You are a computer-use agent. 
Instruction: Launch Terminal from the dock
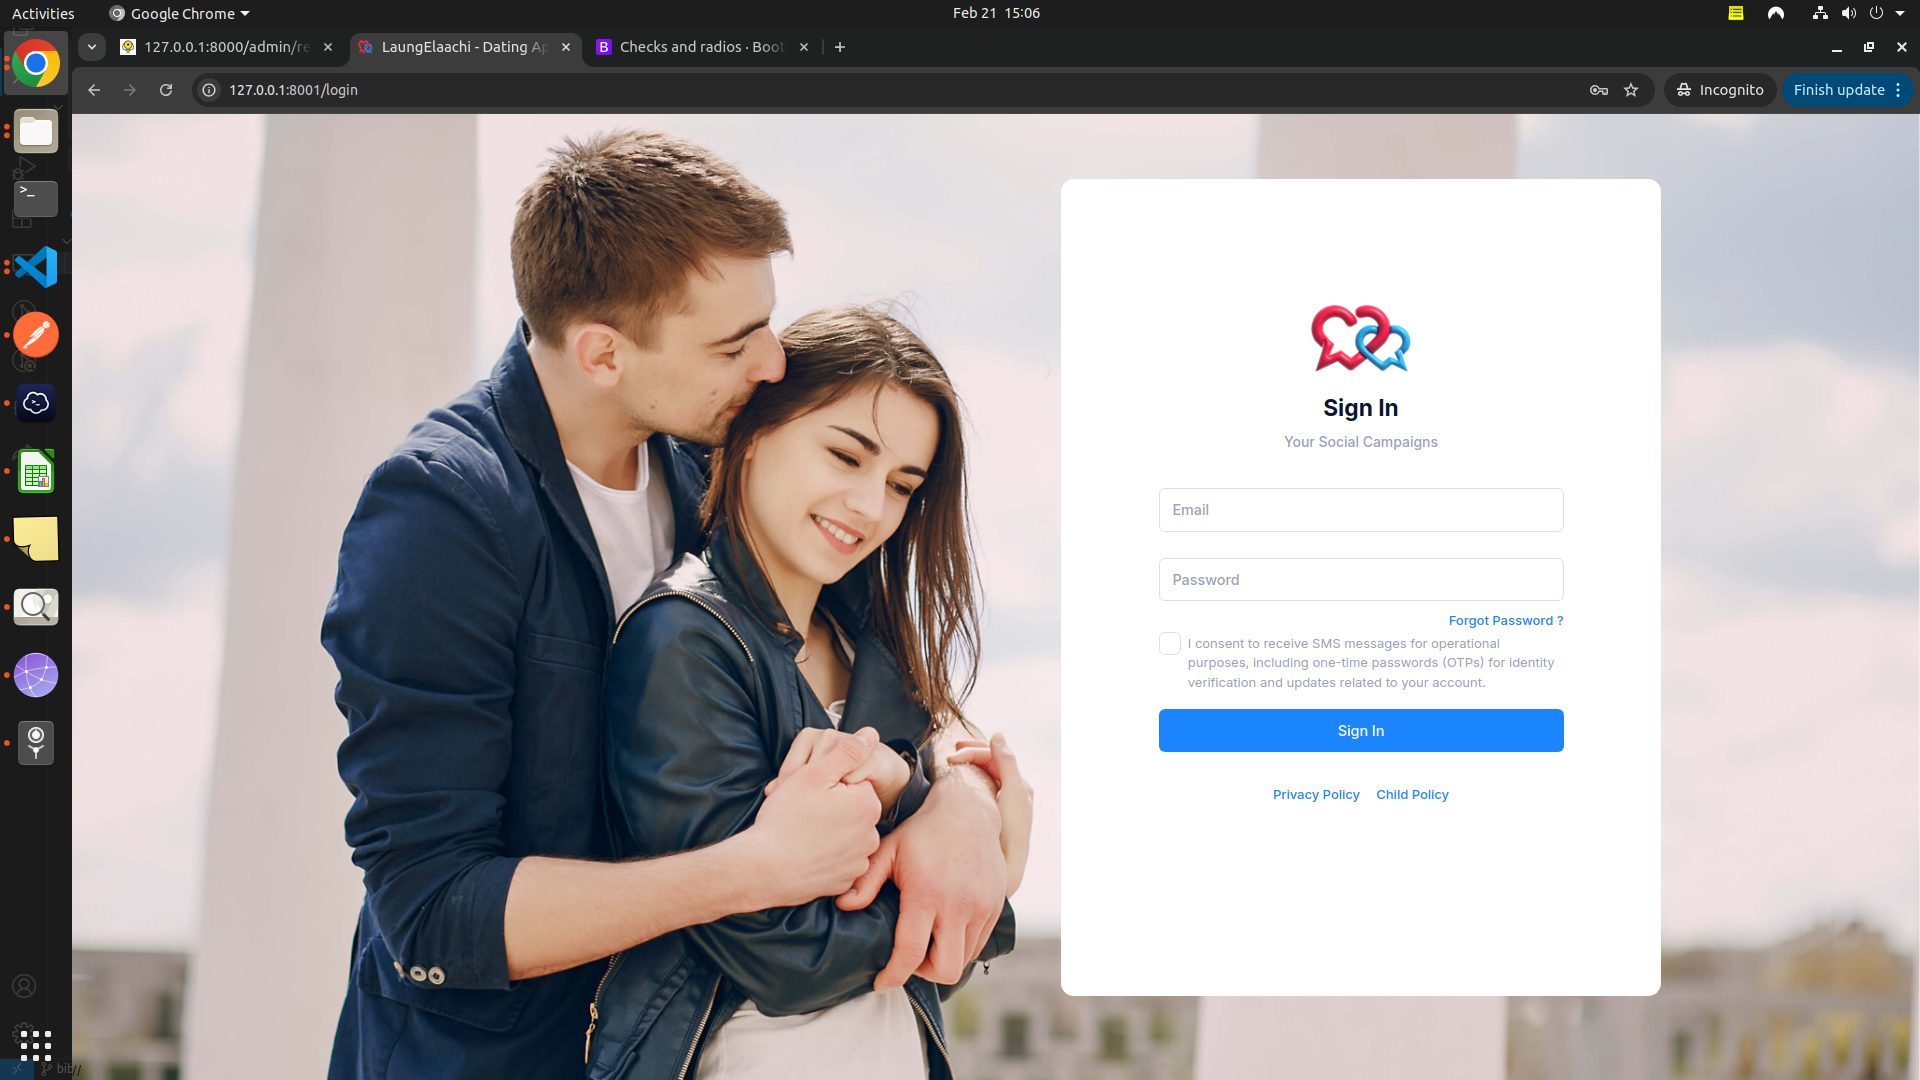[36, 199]
